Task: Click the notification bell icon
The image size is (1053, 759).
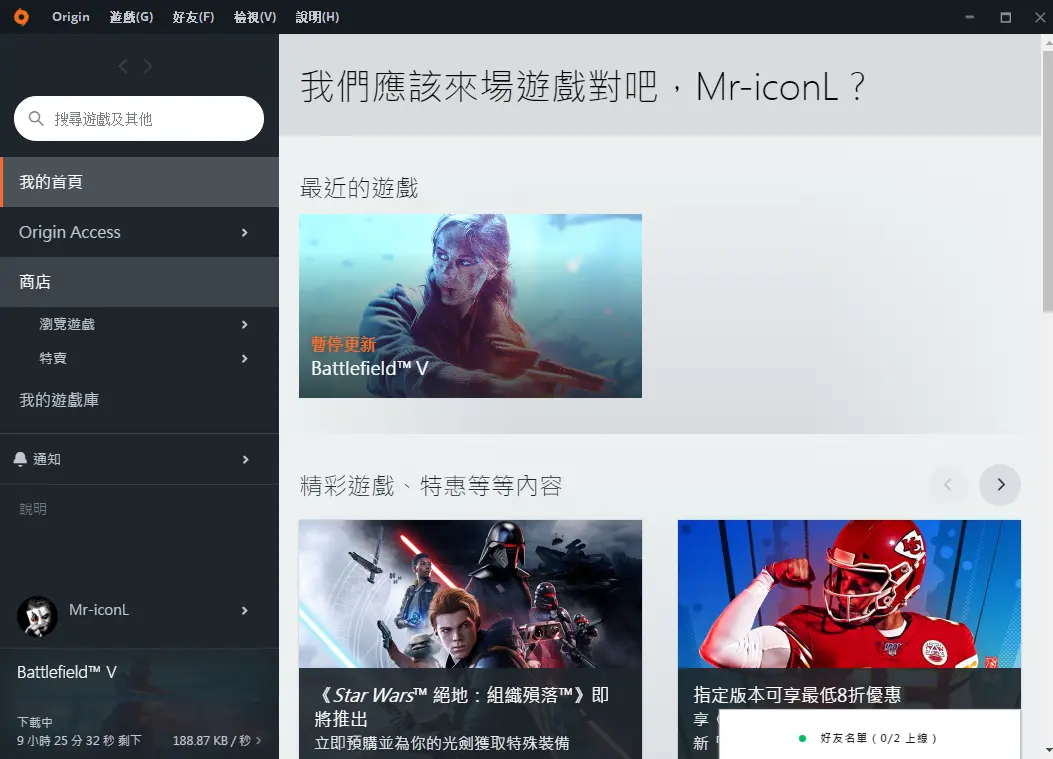Action: pyautogui.click(x=20, y=459)
